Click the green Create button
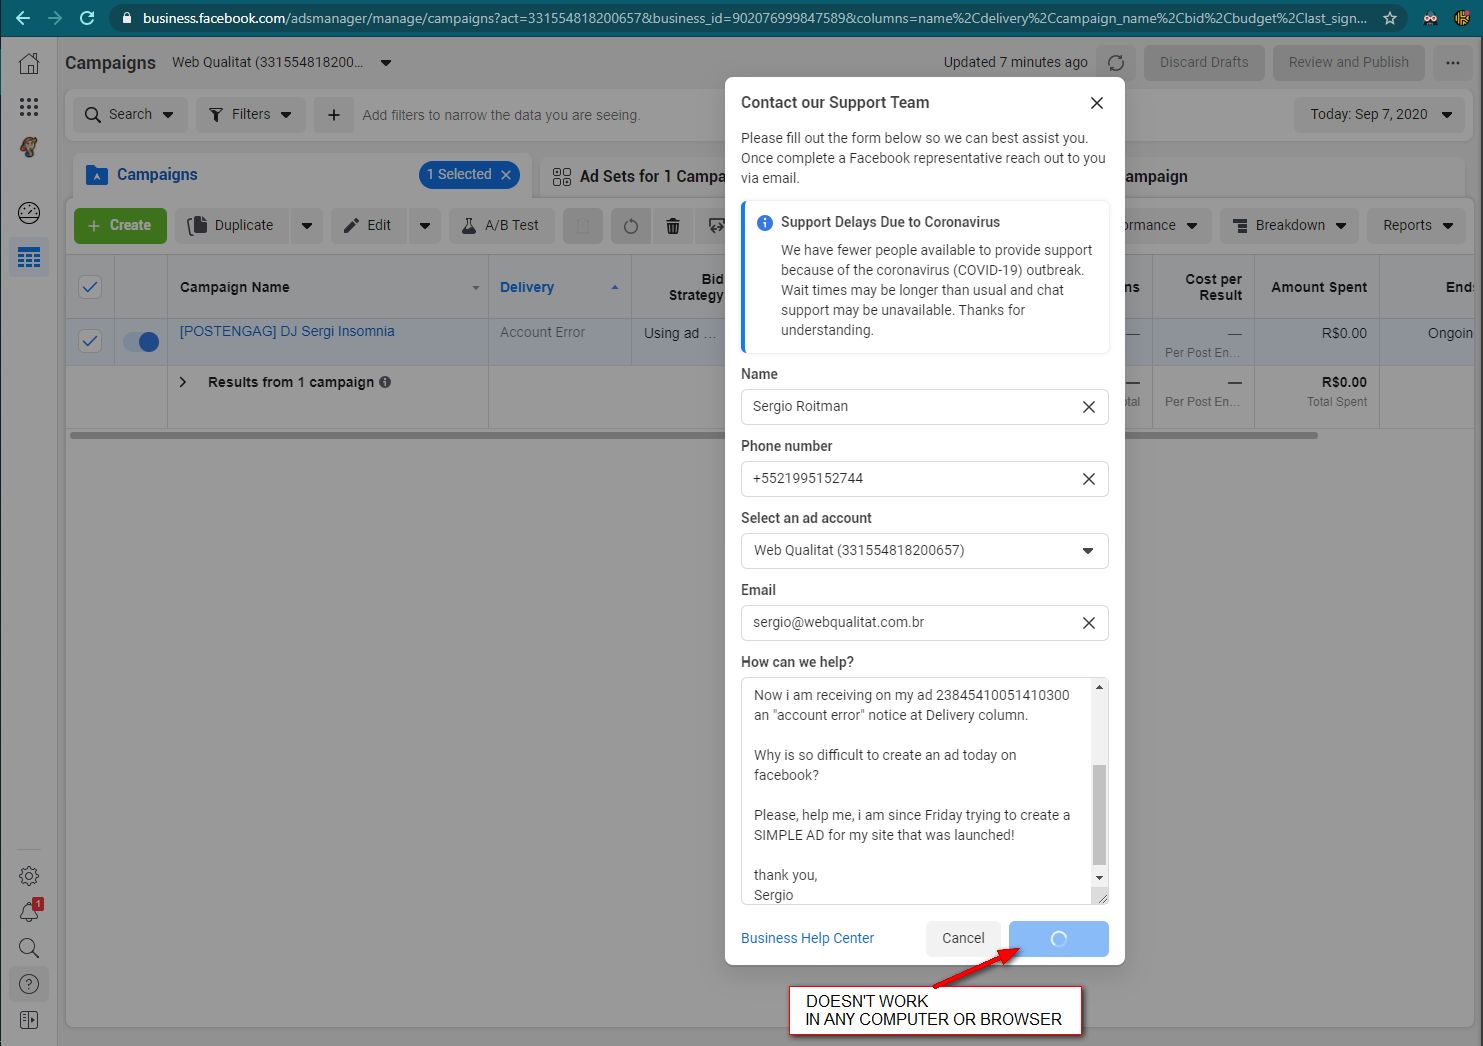Image resolution: width=1483 pixels, height=1046 pixels. 119,226
